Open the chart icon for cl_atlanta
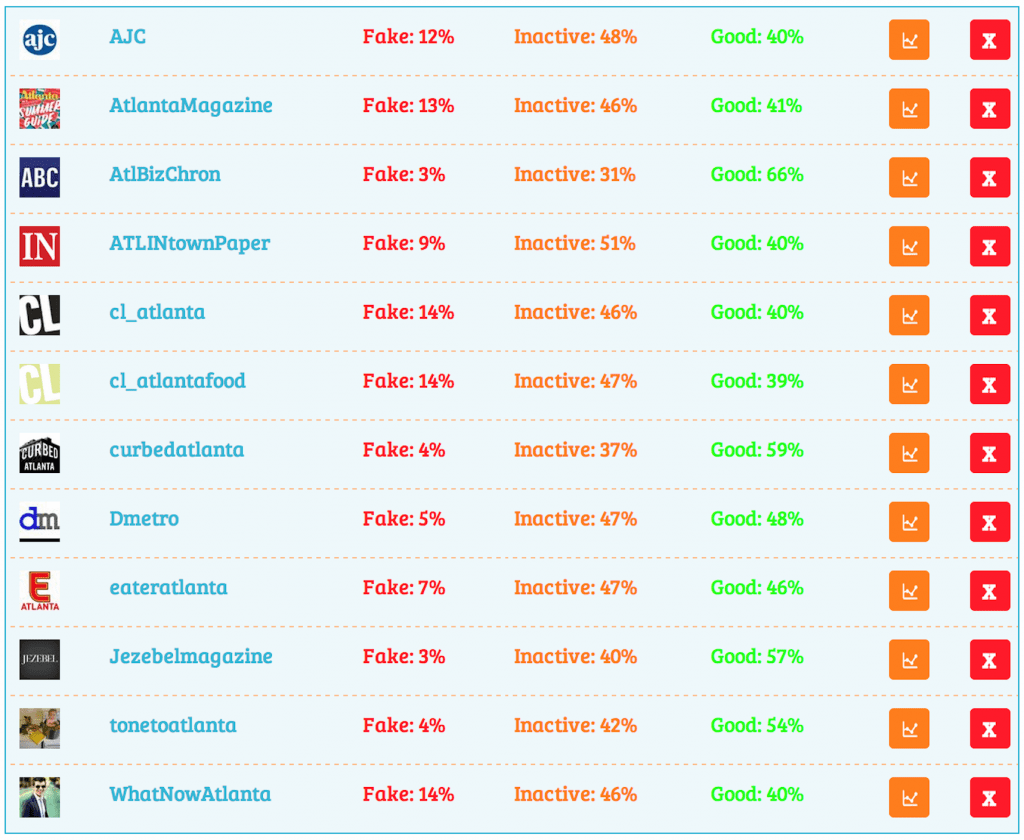 [x=909, y=316]
